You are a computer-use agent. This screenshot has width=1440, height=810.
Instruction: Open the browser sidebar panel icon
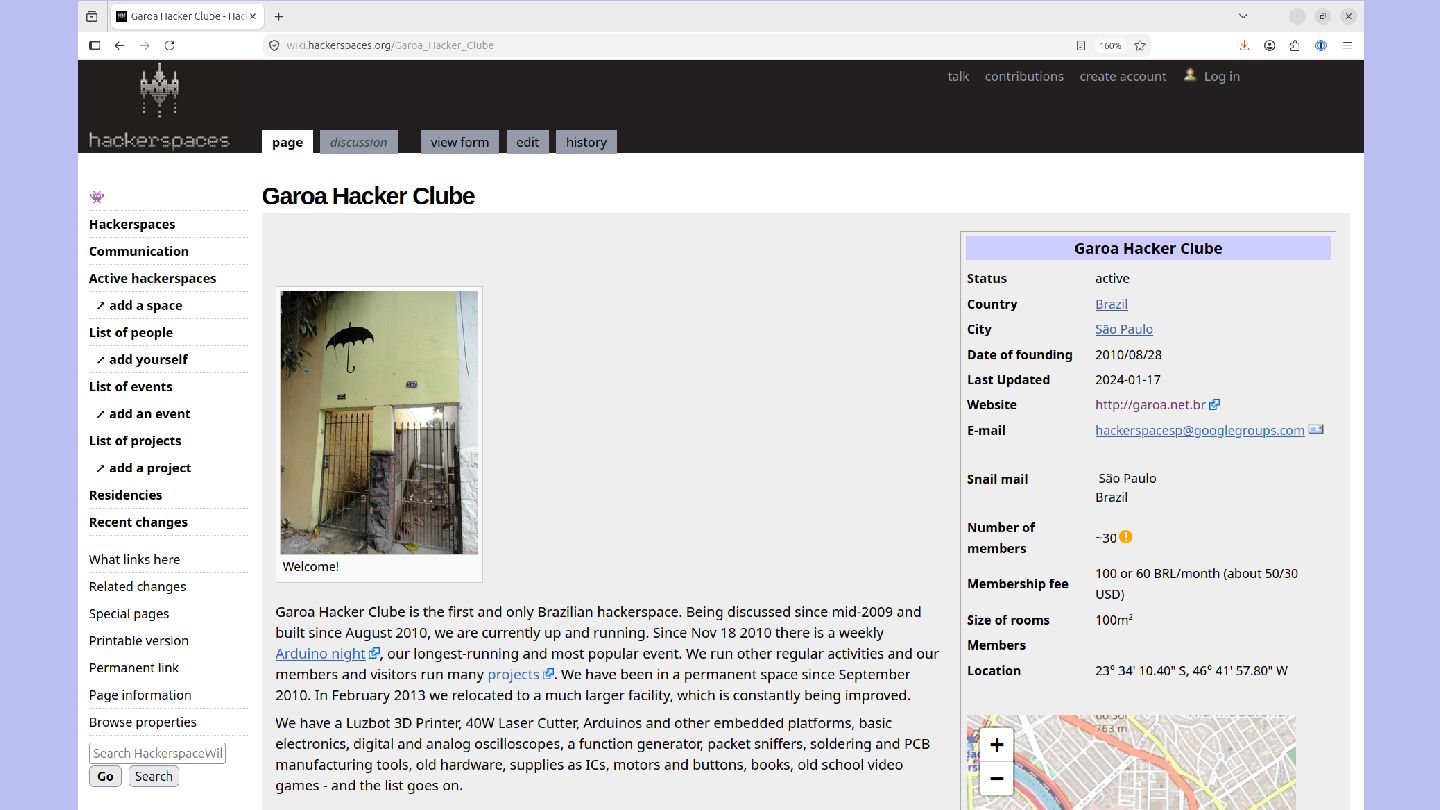coord(95,45)
